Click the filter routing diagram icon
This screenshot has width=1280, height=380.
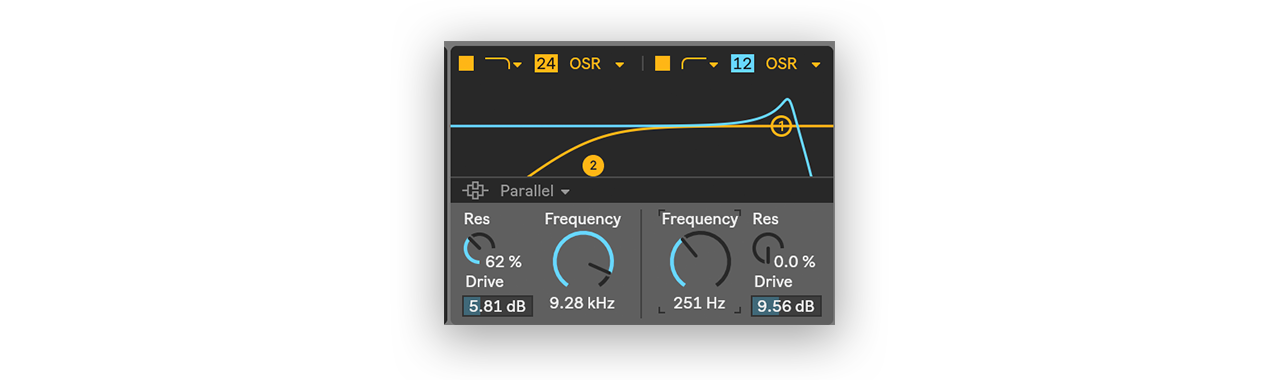475,191
